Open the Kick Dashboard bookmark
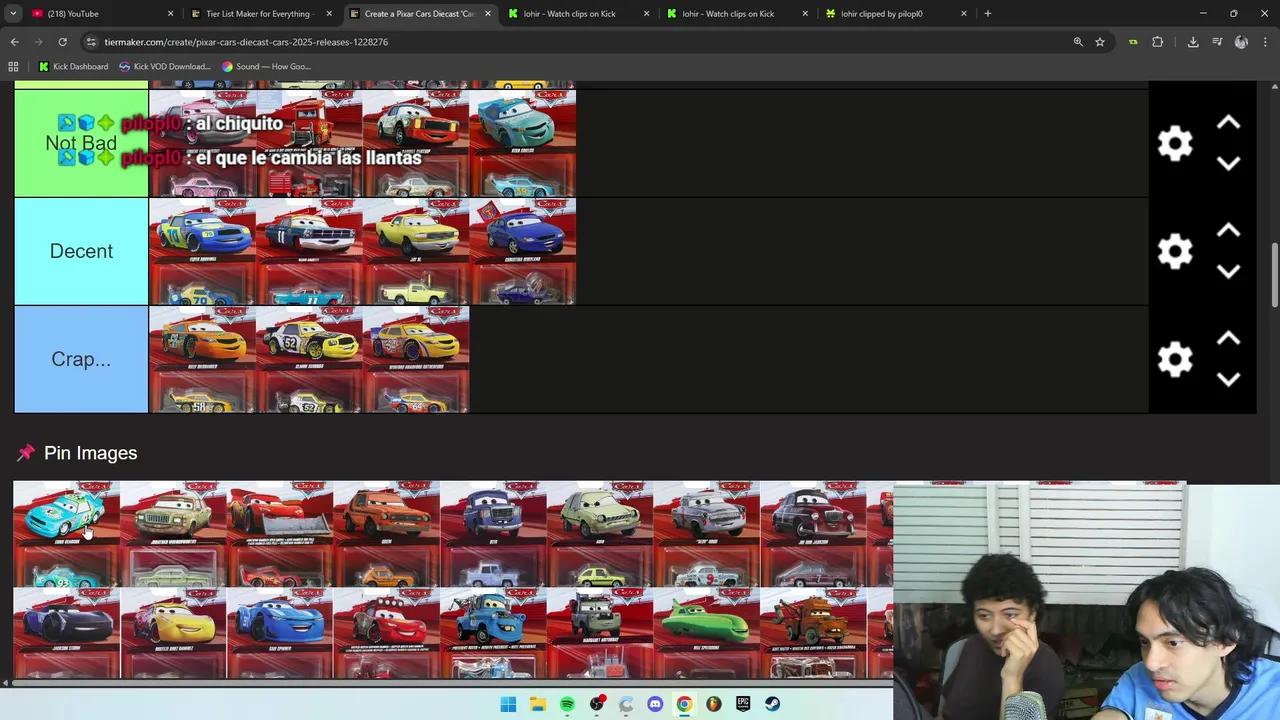The image size is (1280, 720). click(x=73, y=67)
